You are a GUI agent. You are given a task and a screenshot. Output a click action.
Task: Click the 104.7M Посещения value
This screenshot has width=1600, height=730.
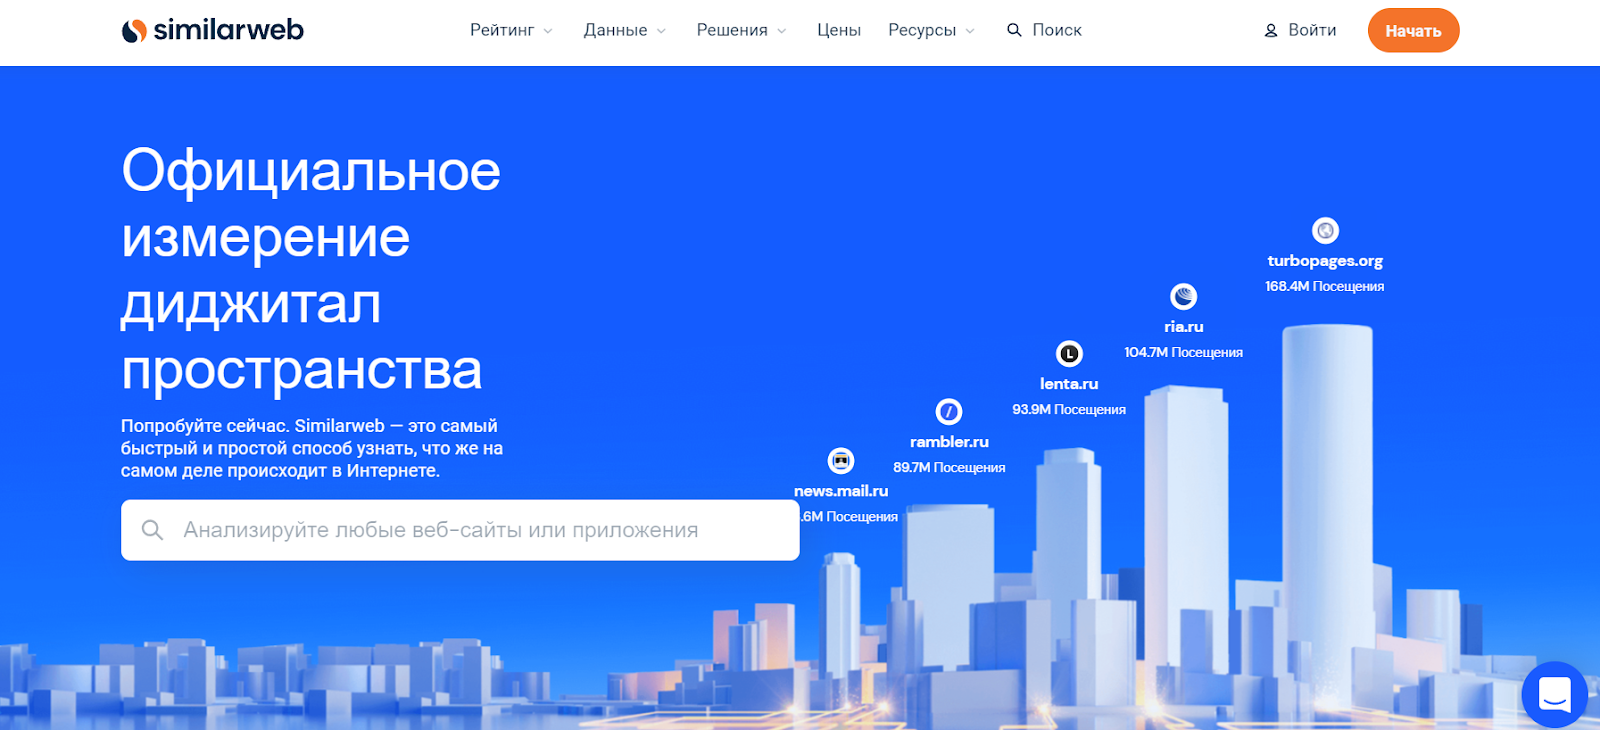(1184, 353)
